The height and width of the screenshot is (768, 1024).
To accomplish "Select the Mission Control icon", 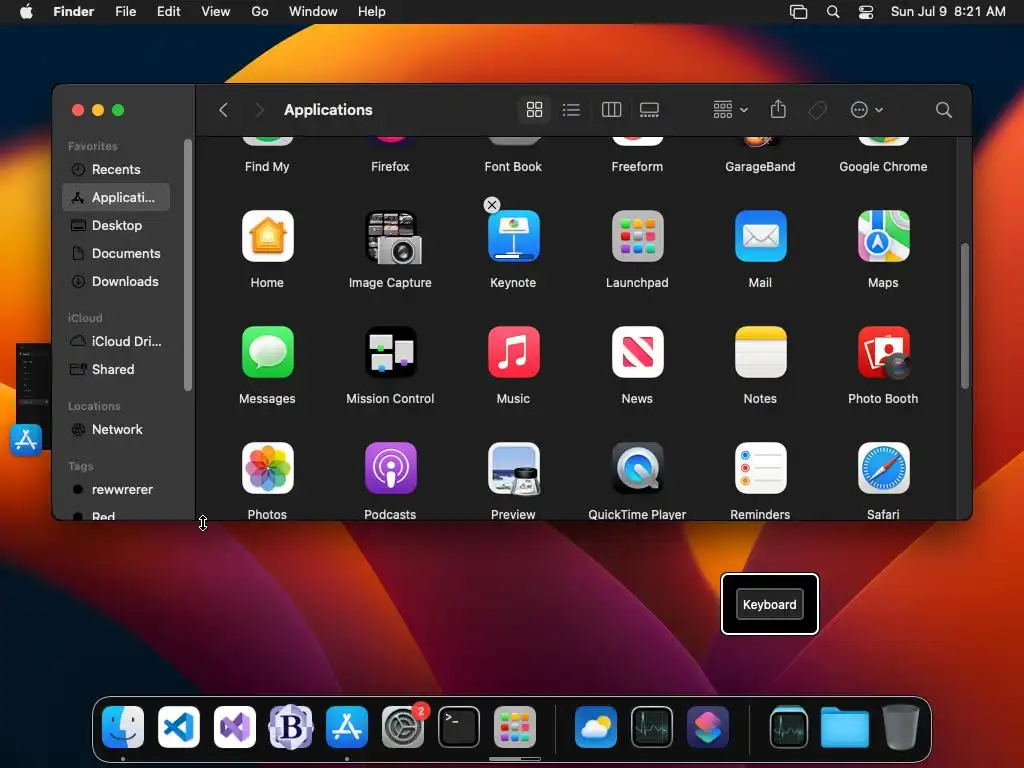I will (391, 352).
